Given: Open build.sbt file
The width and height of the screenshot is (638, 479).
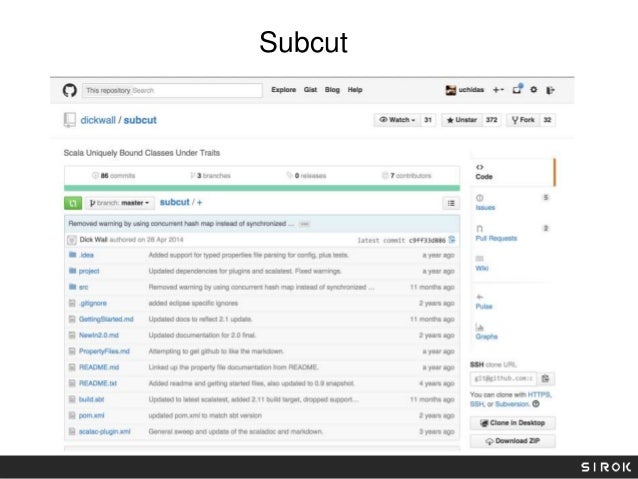Looking at the screenshot, I should tap(92, 399).
